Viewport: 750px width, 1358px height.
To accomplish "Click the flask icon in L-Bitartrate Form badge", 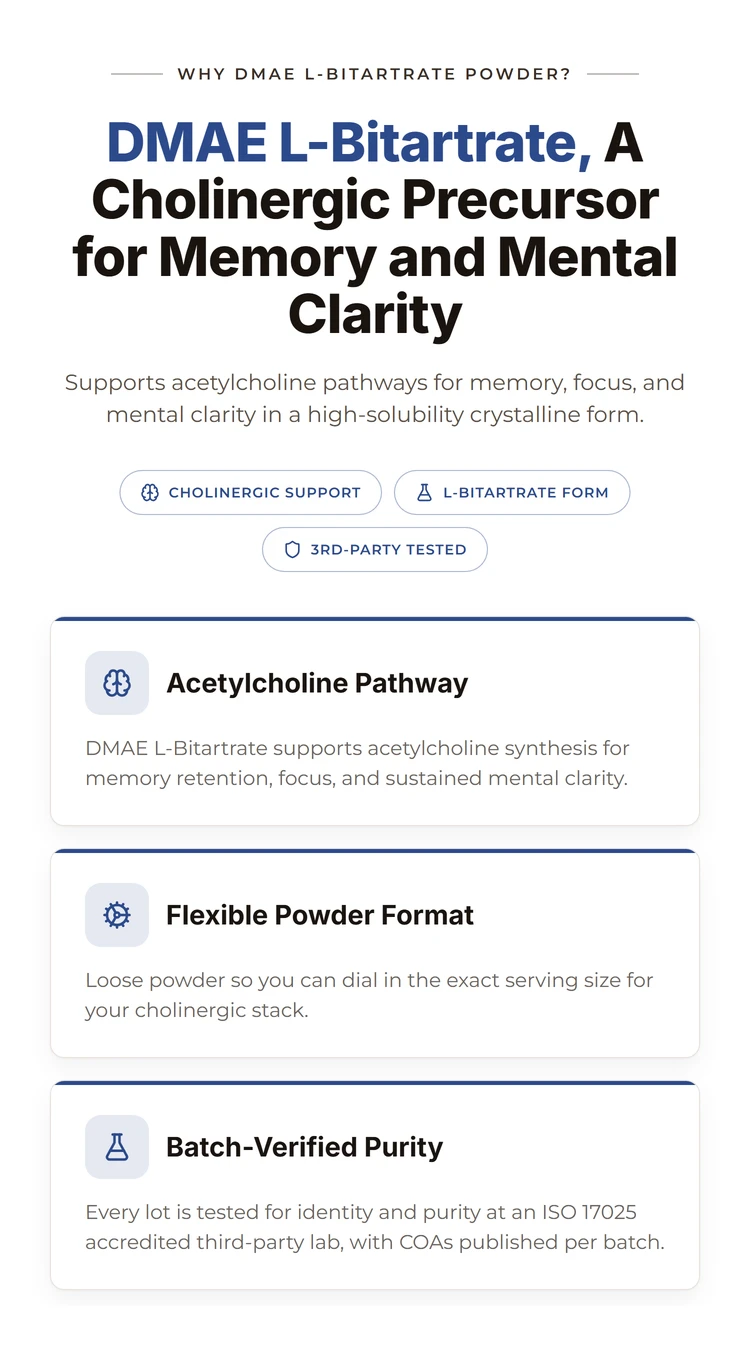I will (x=424, y=493).
